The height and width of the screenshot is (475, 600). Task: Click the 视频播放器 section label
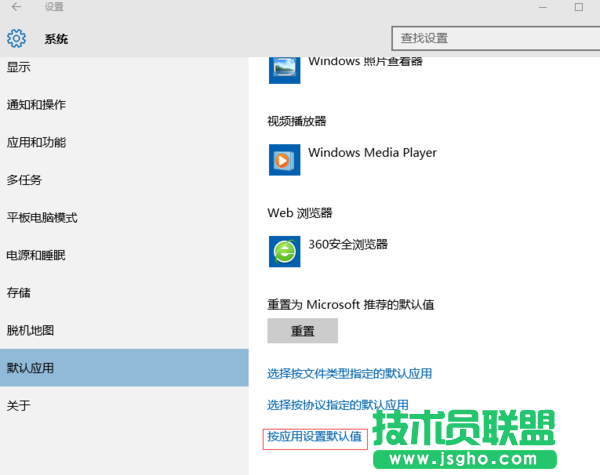pyautogui.click(x=297, y=121)
